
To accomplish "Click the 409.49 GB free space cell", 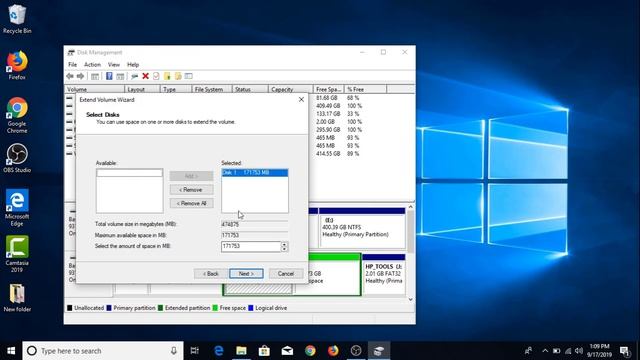I will point(328,106).
